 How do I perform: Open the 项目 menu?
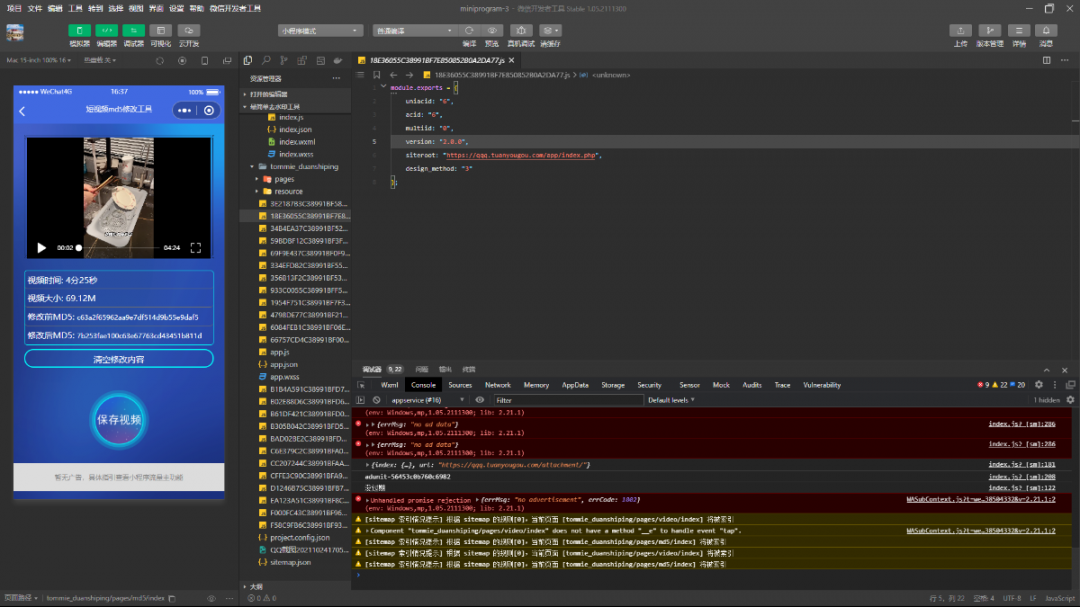[14, 8]
